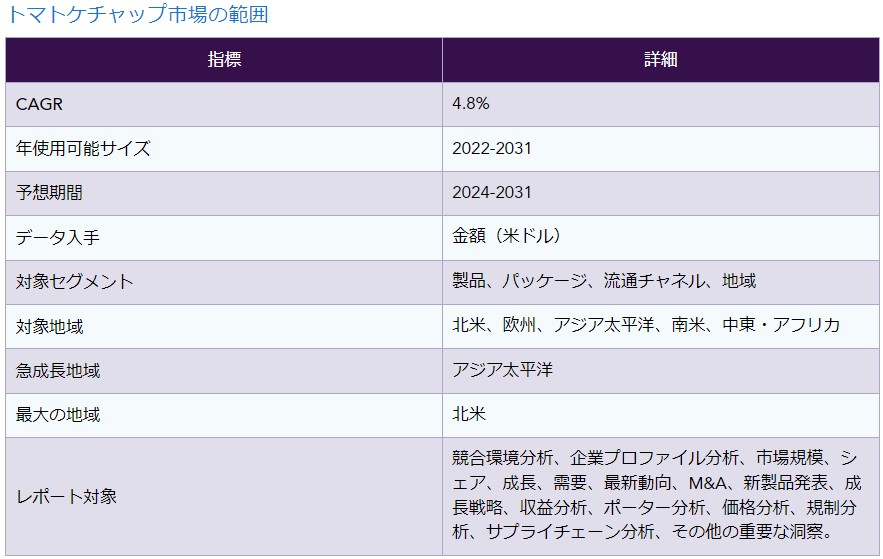Select the 金額（米ドル）value cell
This screenshot has height=559, width=883.
[x=506, y=237]
